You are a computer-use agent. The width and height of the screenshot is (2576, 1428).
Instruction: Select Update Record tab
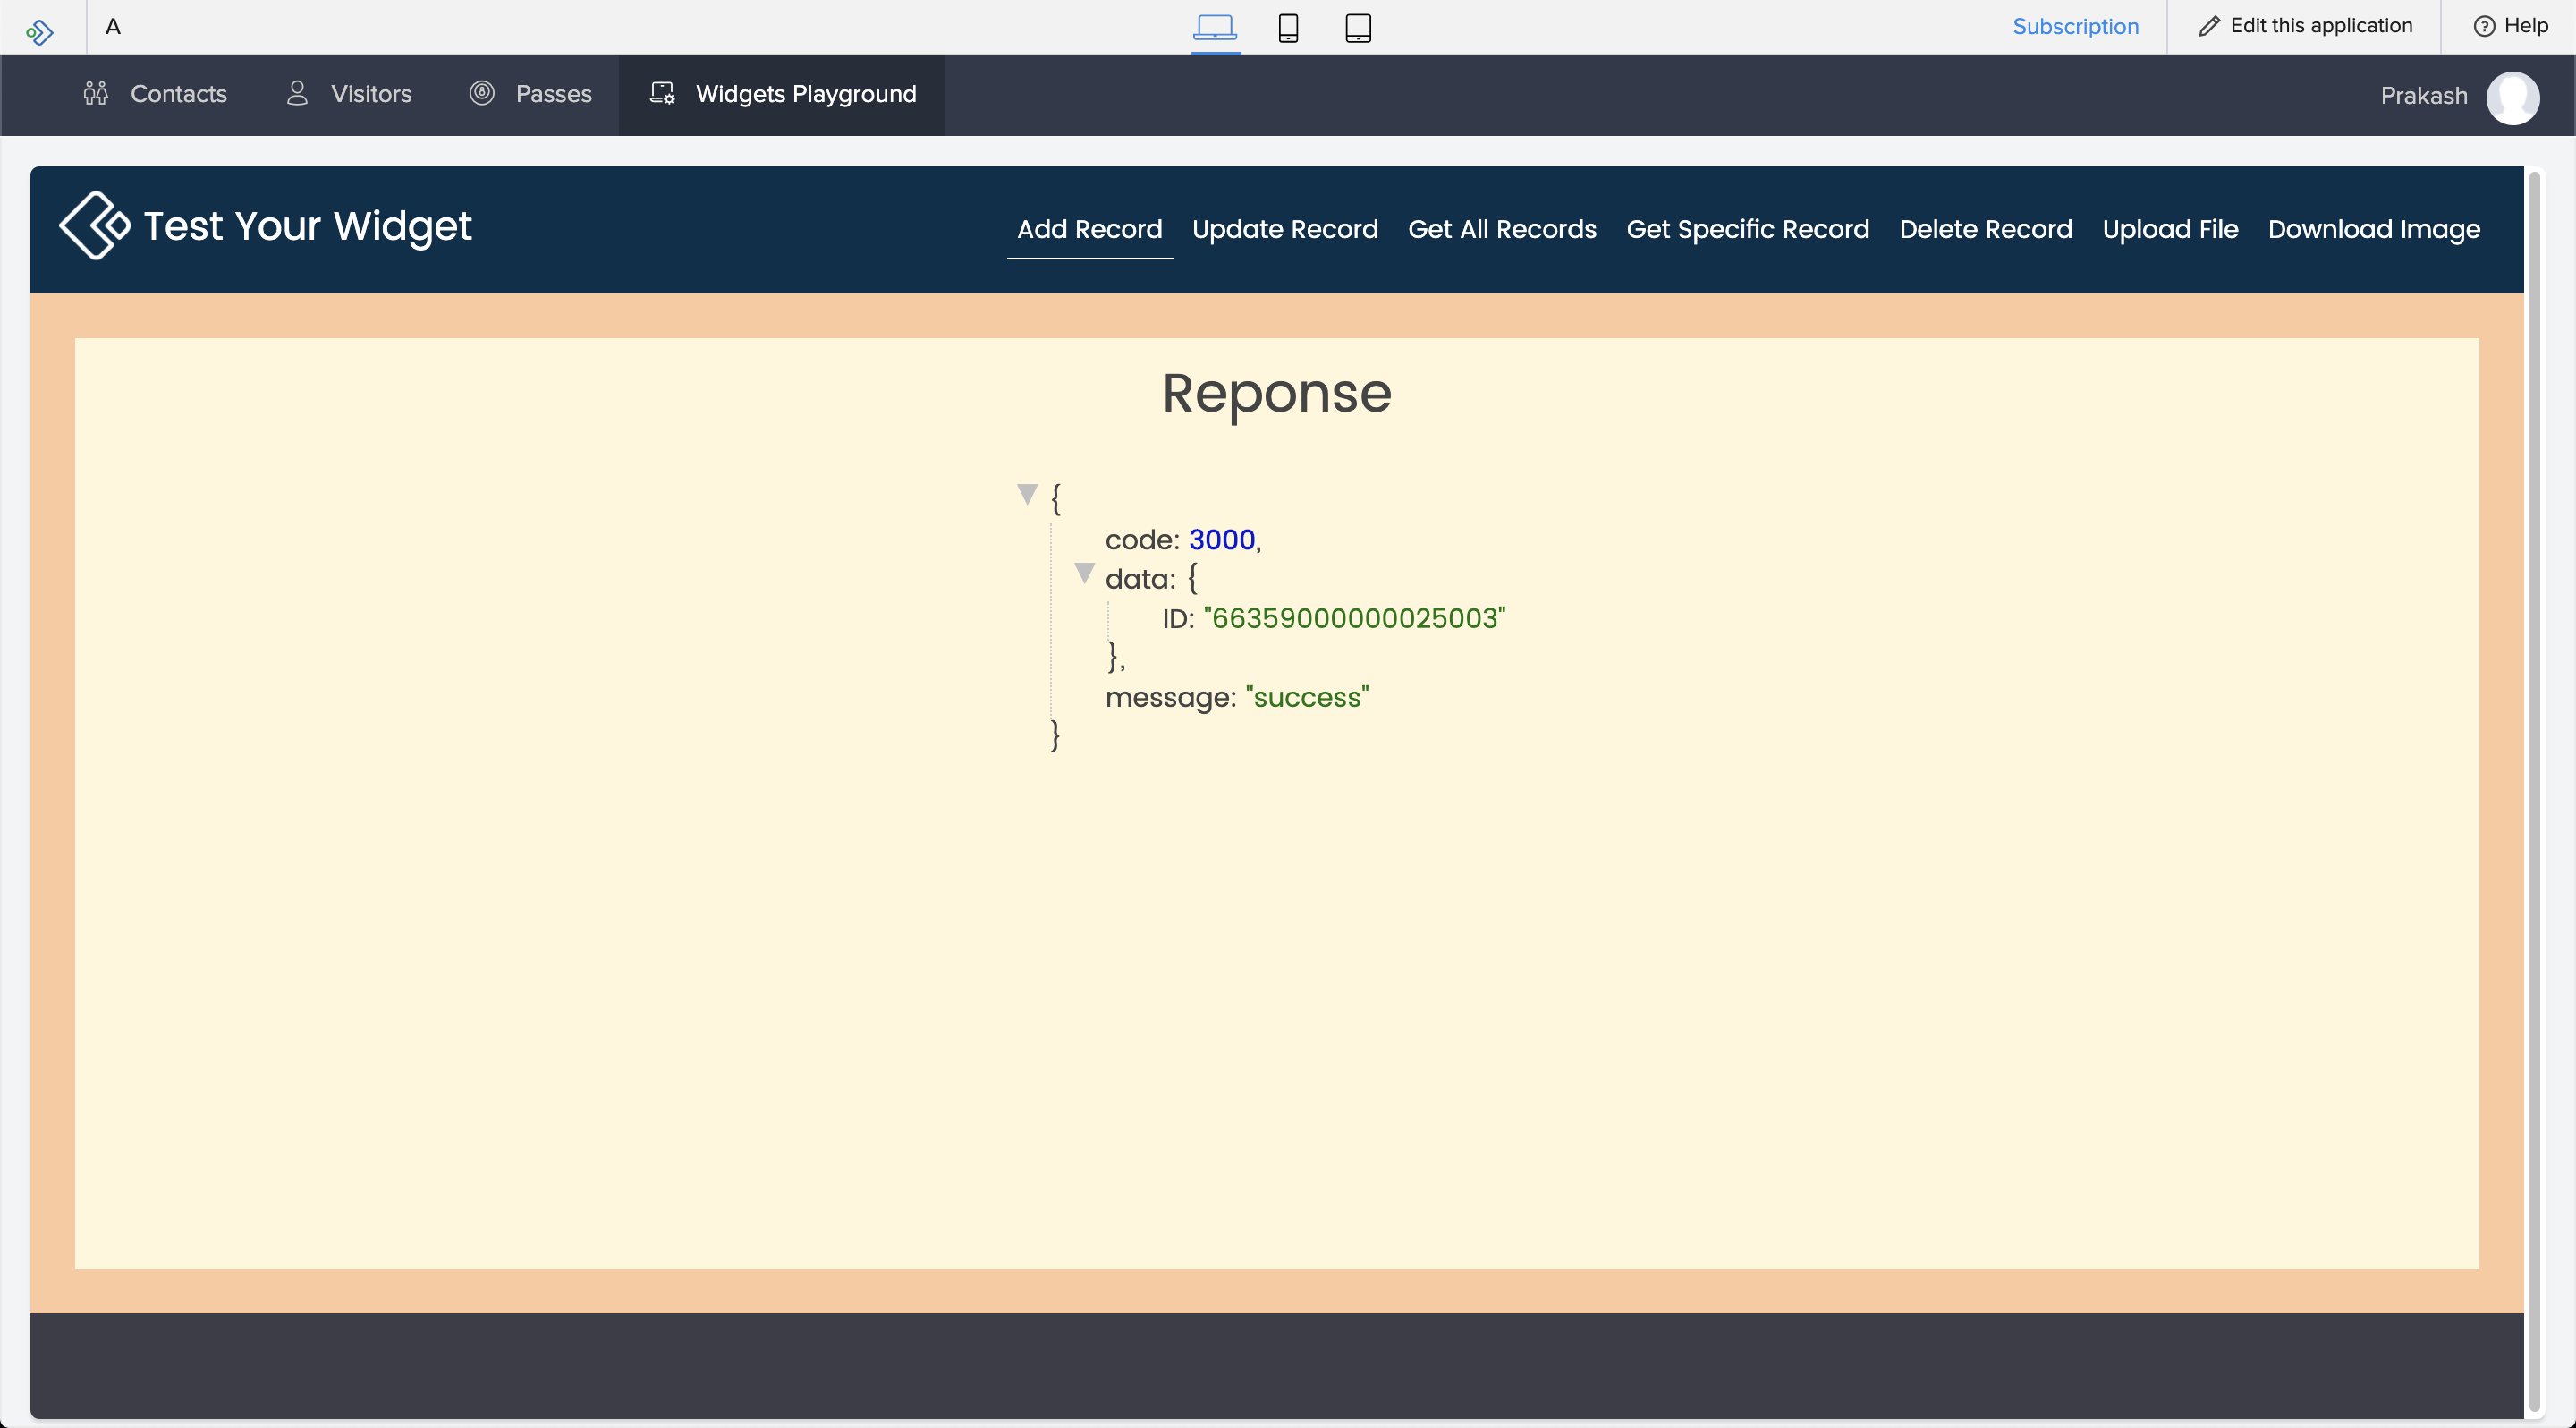click(x=1285, y=229)
